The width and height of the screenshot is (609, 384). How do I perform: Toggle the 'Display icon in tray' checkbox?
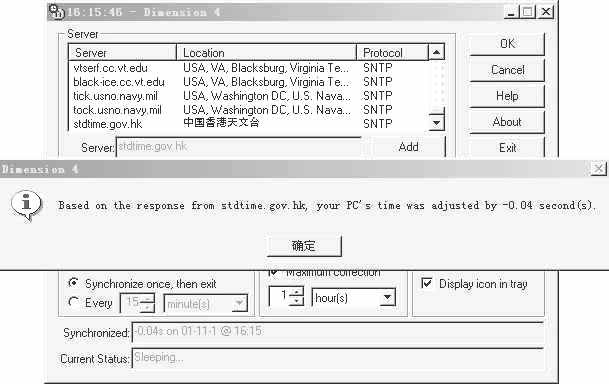(x=426, y=283)
